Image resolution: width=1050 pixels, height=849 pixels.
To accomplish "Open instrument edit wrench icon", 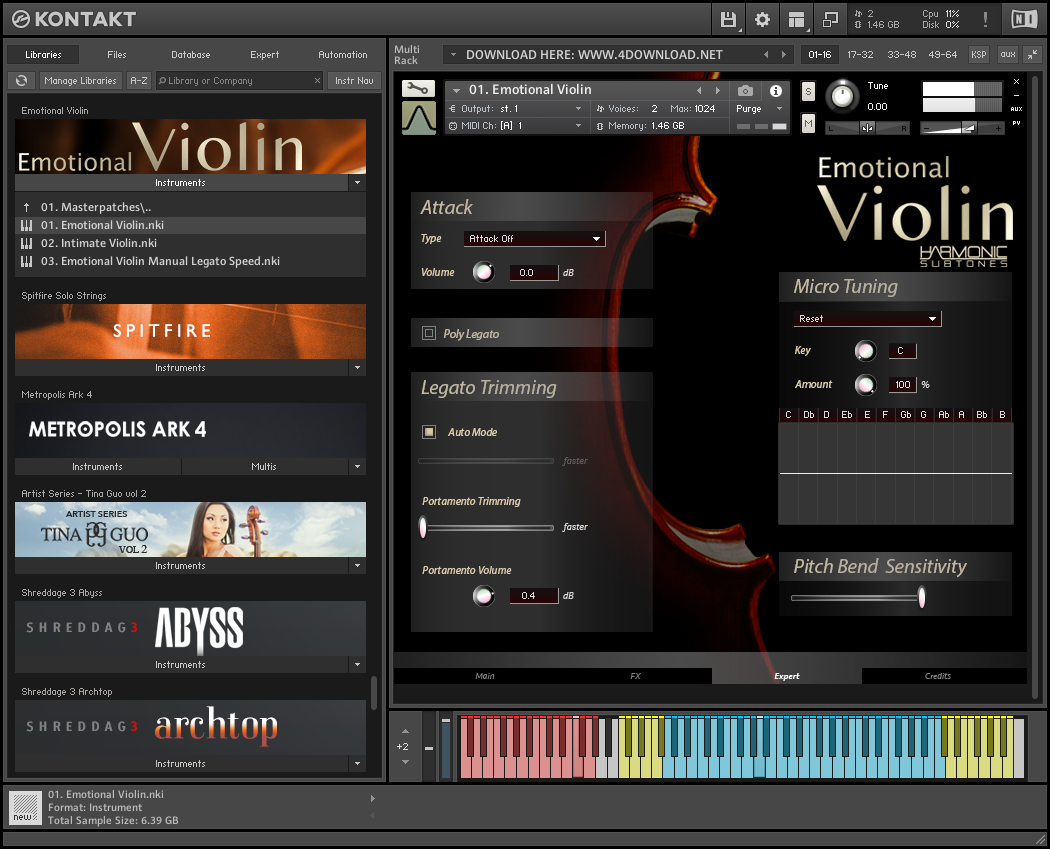I will [x=419, y=88].
